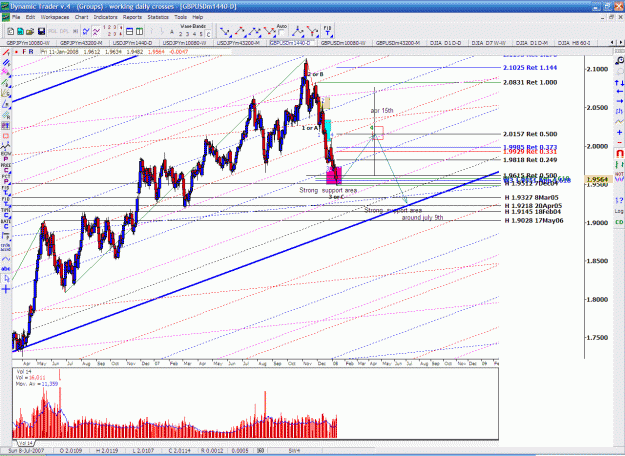Select the blue crosshair plus tool
The image size is (625, 456).
pyautogui.click(x=6, y=289)
